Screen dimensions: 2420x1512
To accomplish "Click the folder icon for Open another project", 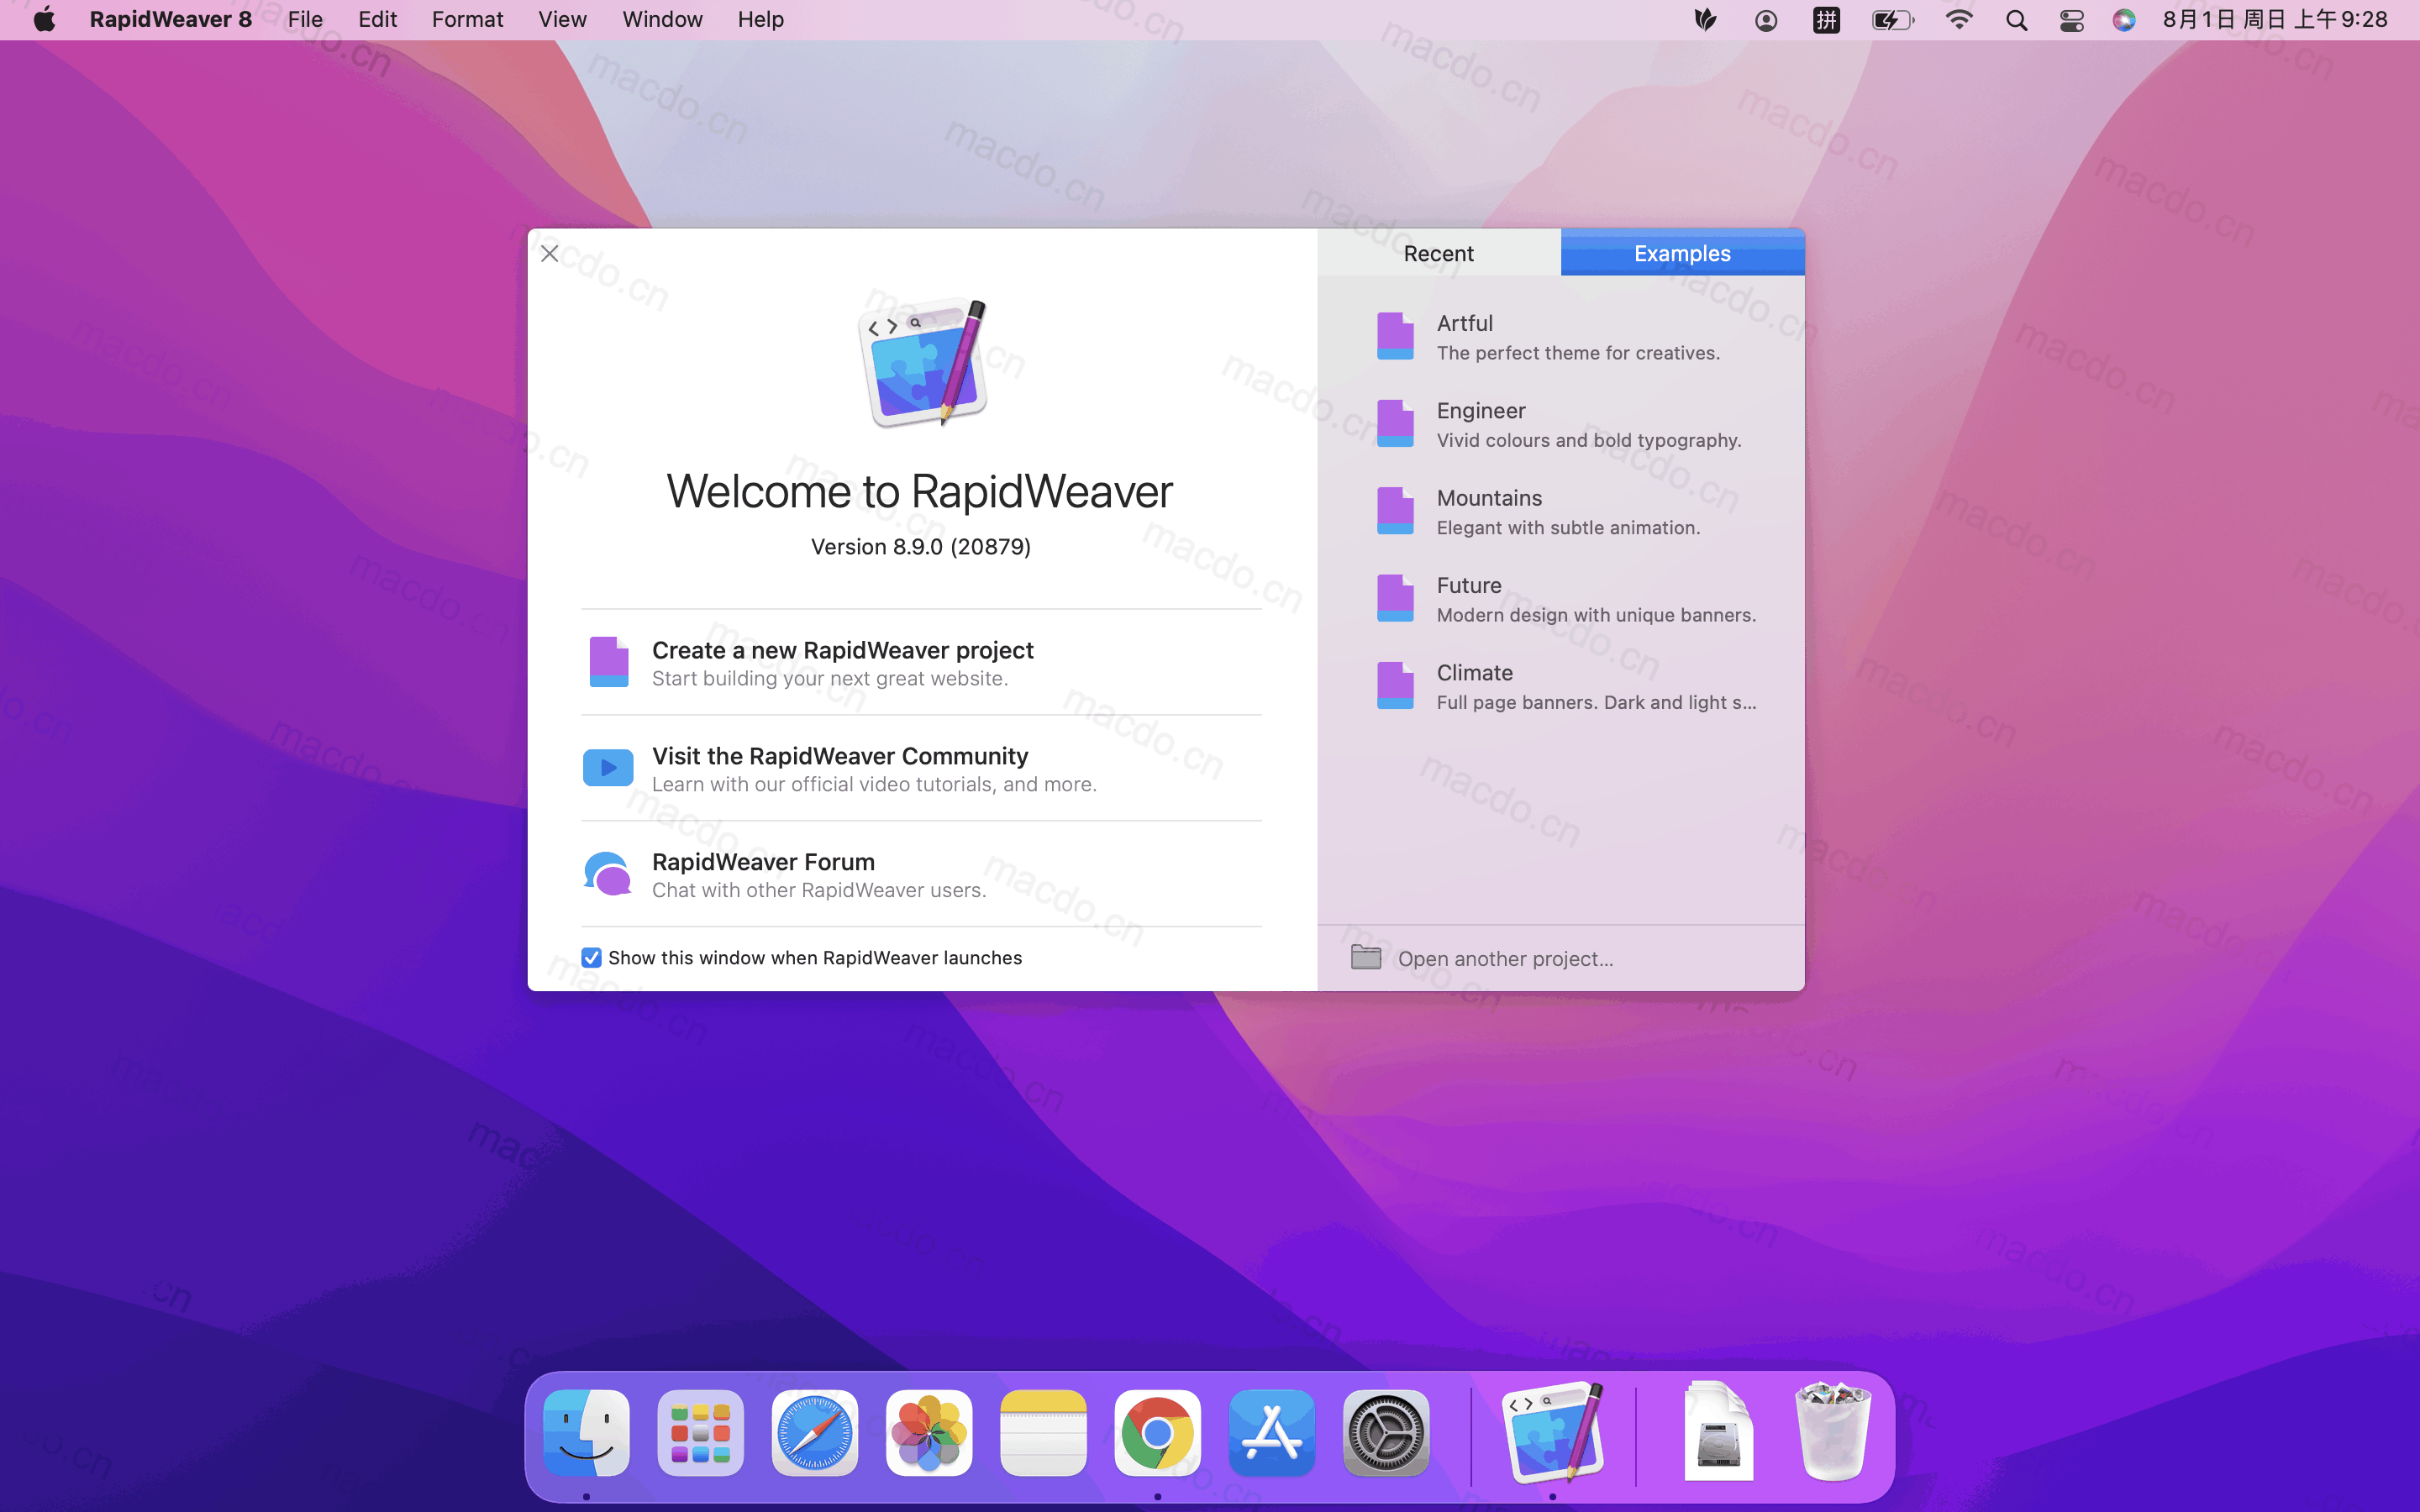I will pyautogui.click(x=1366, y=957).
